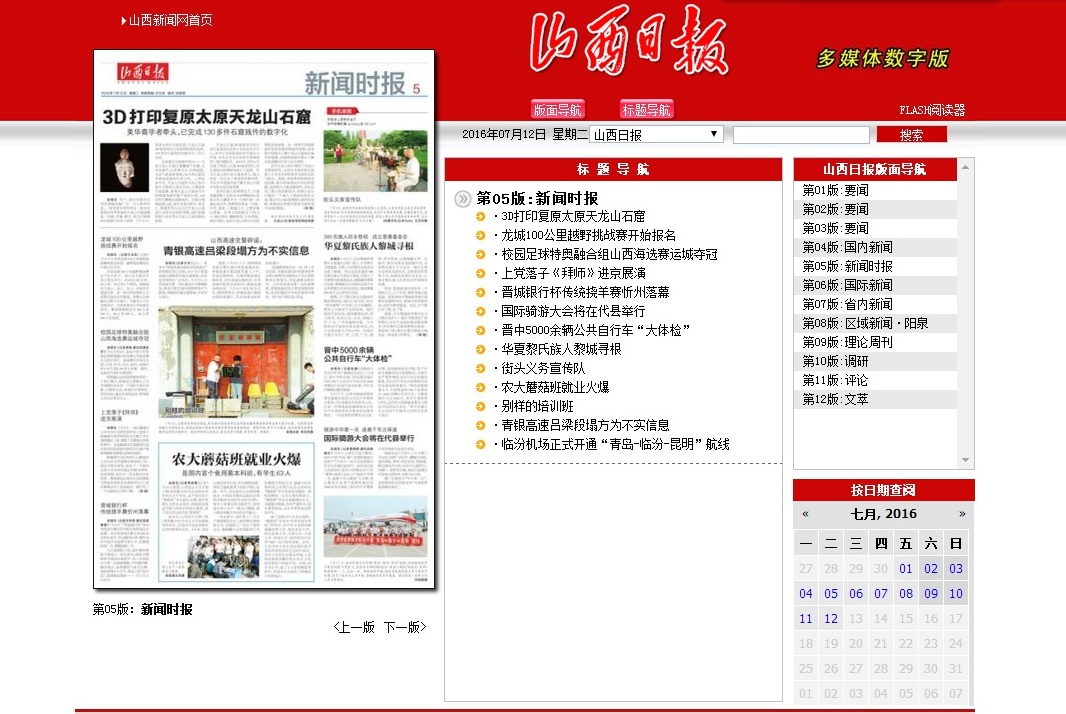Select 第04版:国内新闻 in page navigation
Screen dimensions: 1066x714
point(848,248)
